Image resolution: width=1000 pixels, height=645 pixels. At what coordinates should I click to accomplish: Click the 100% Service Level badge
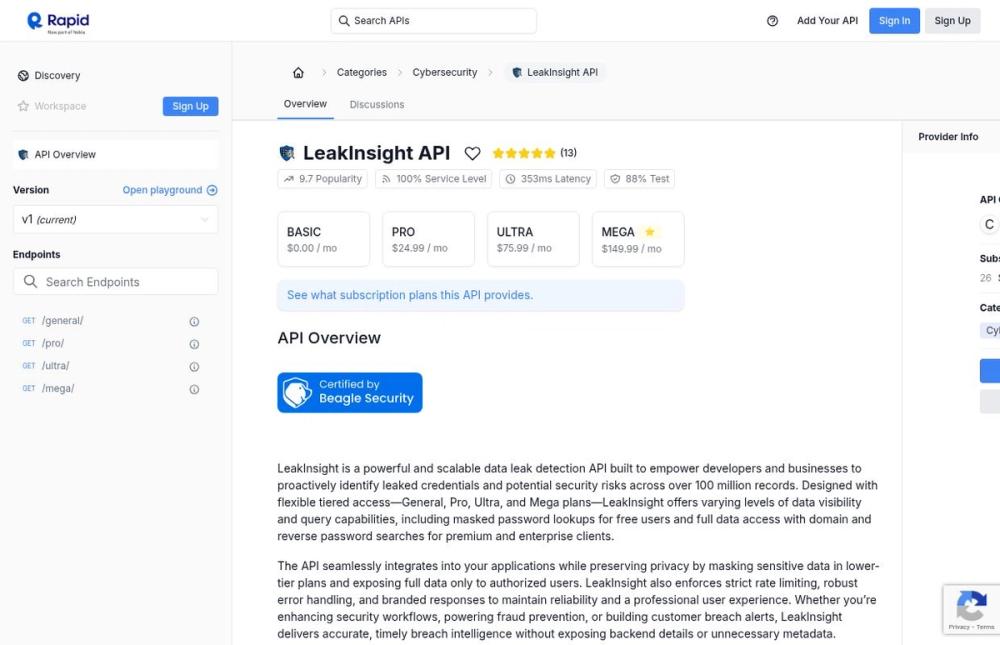point(434,179)
